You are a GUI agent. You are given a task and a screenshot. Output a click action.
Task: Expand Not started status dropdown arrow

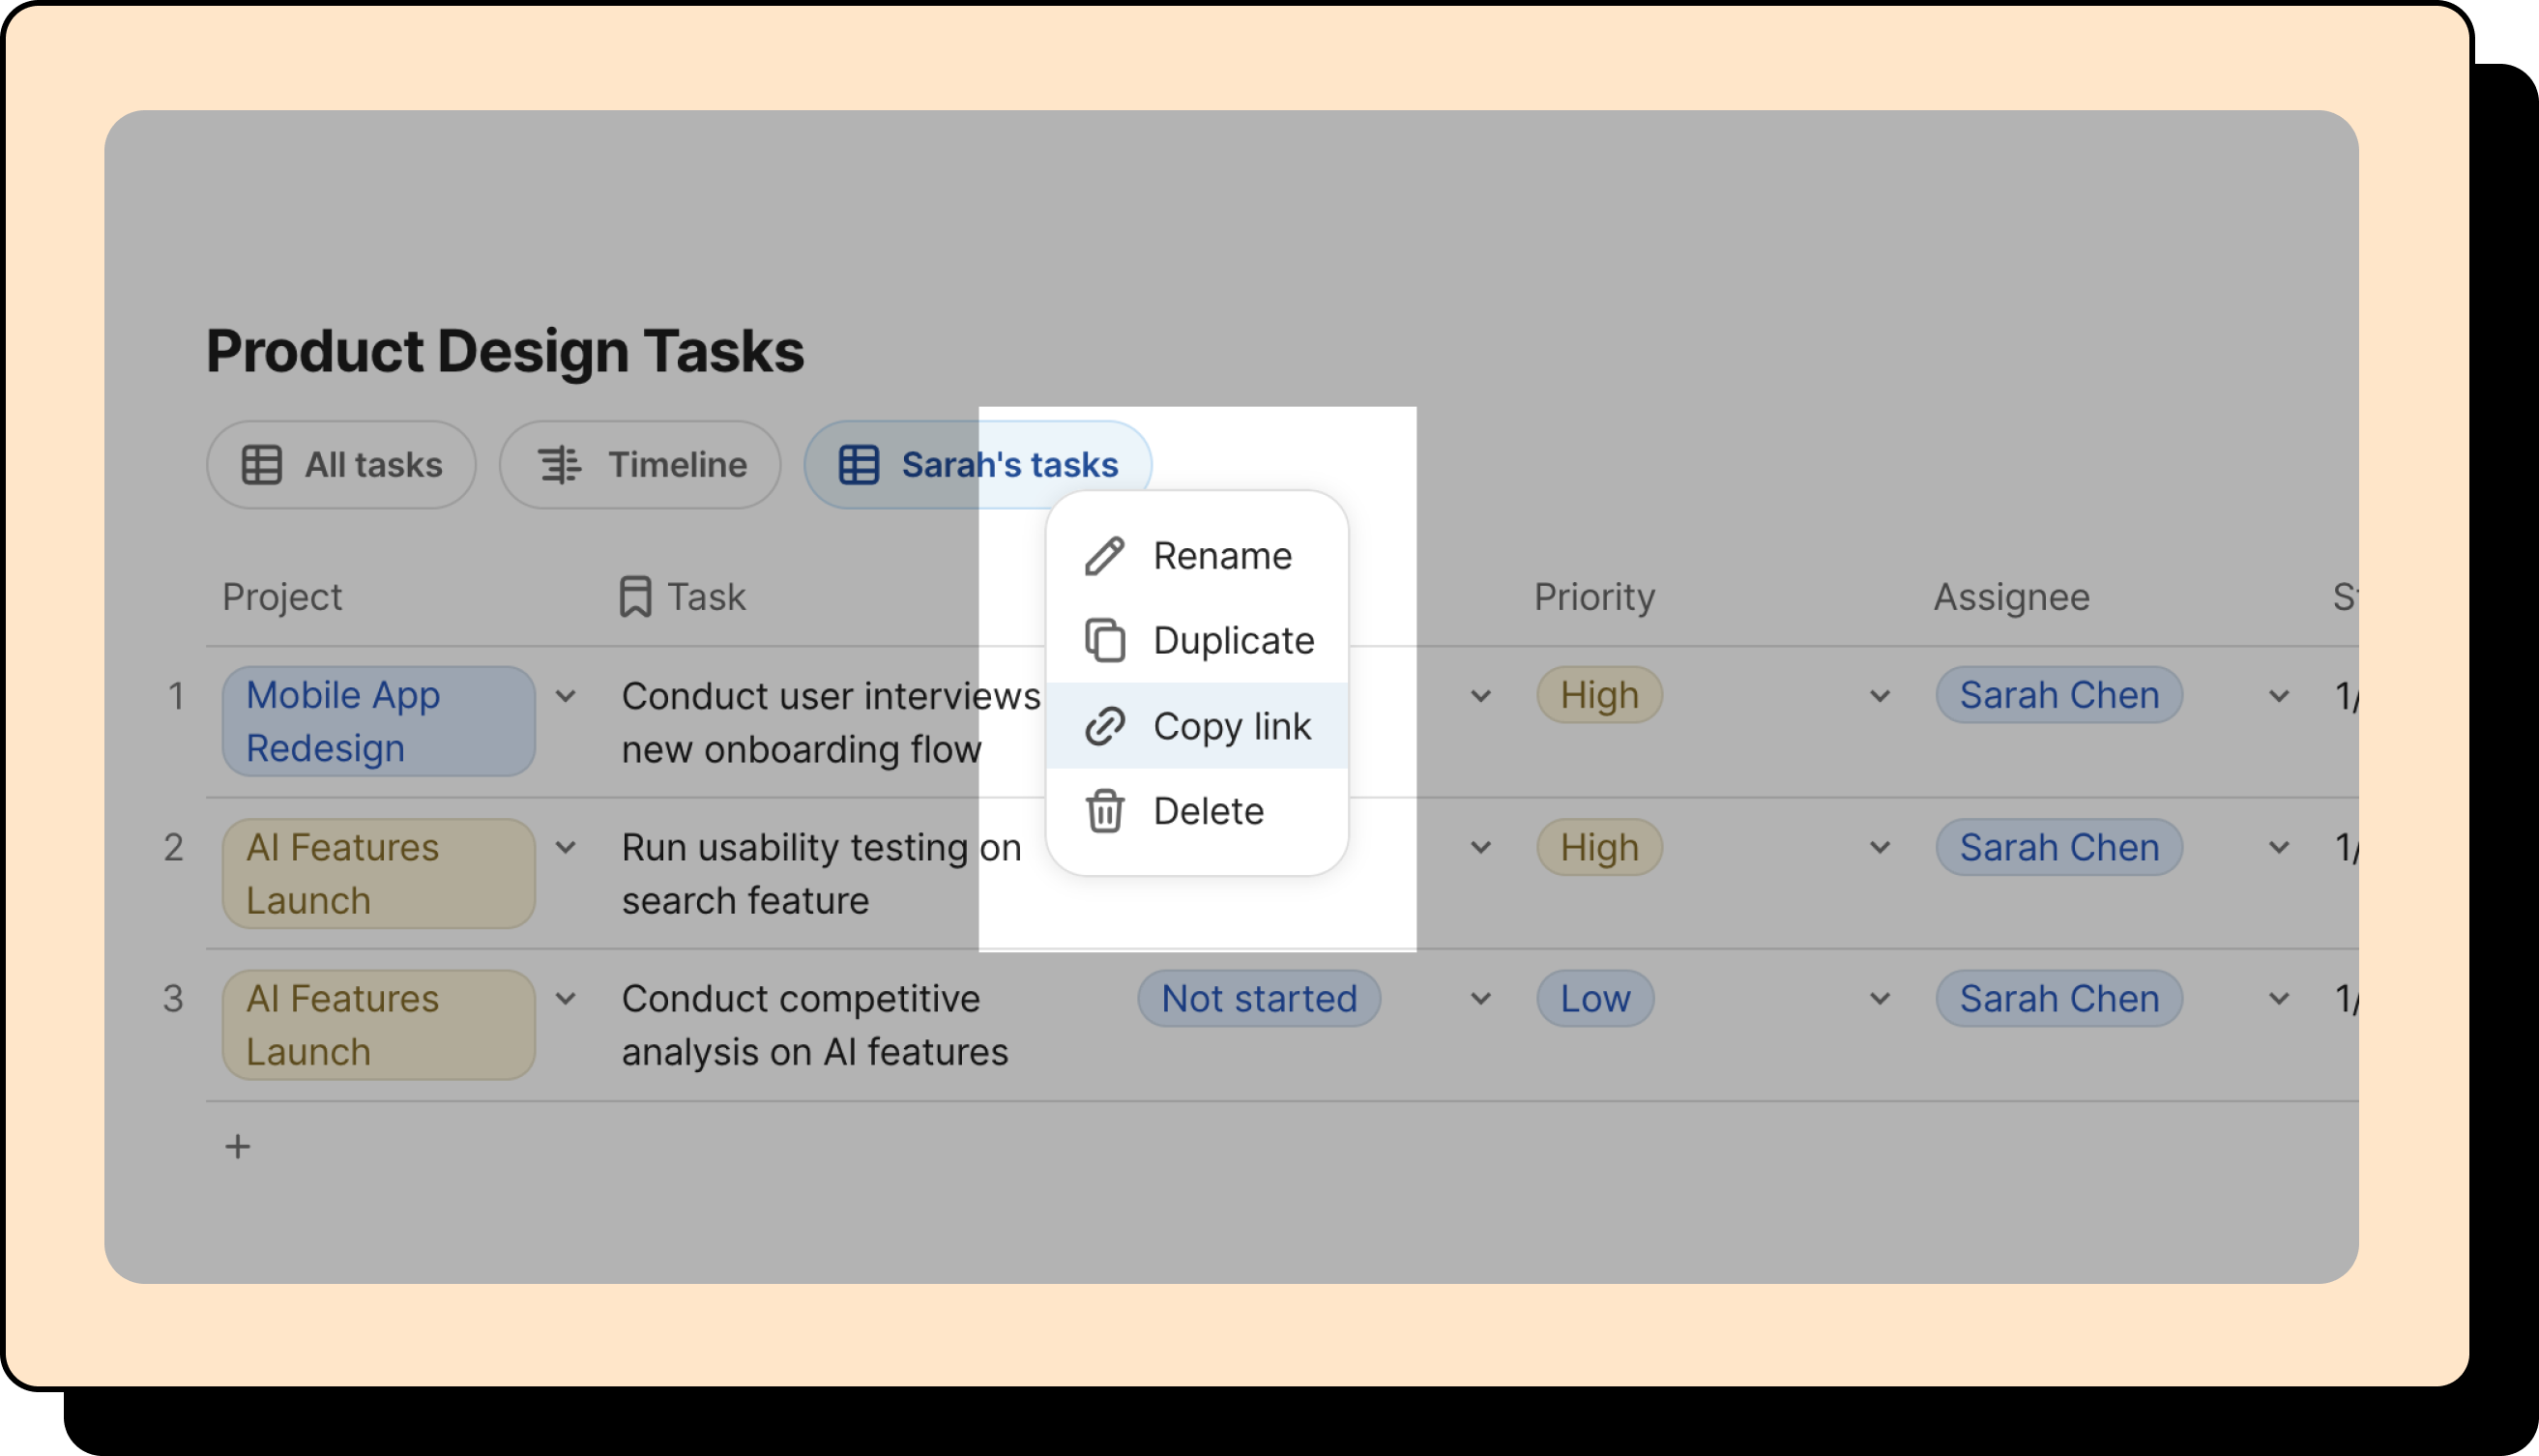point(1480,999)
